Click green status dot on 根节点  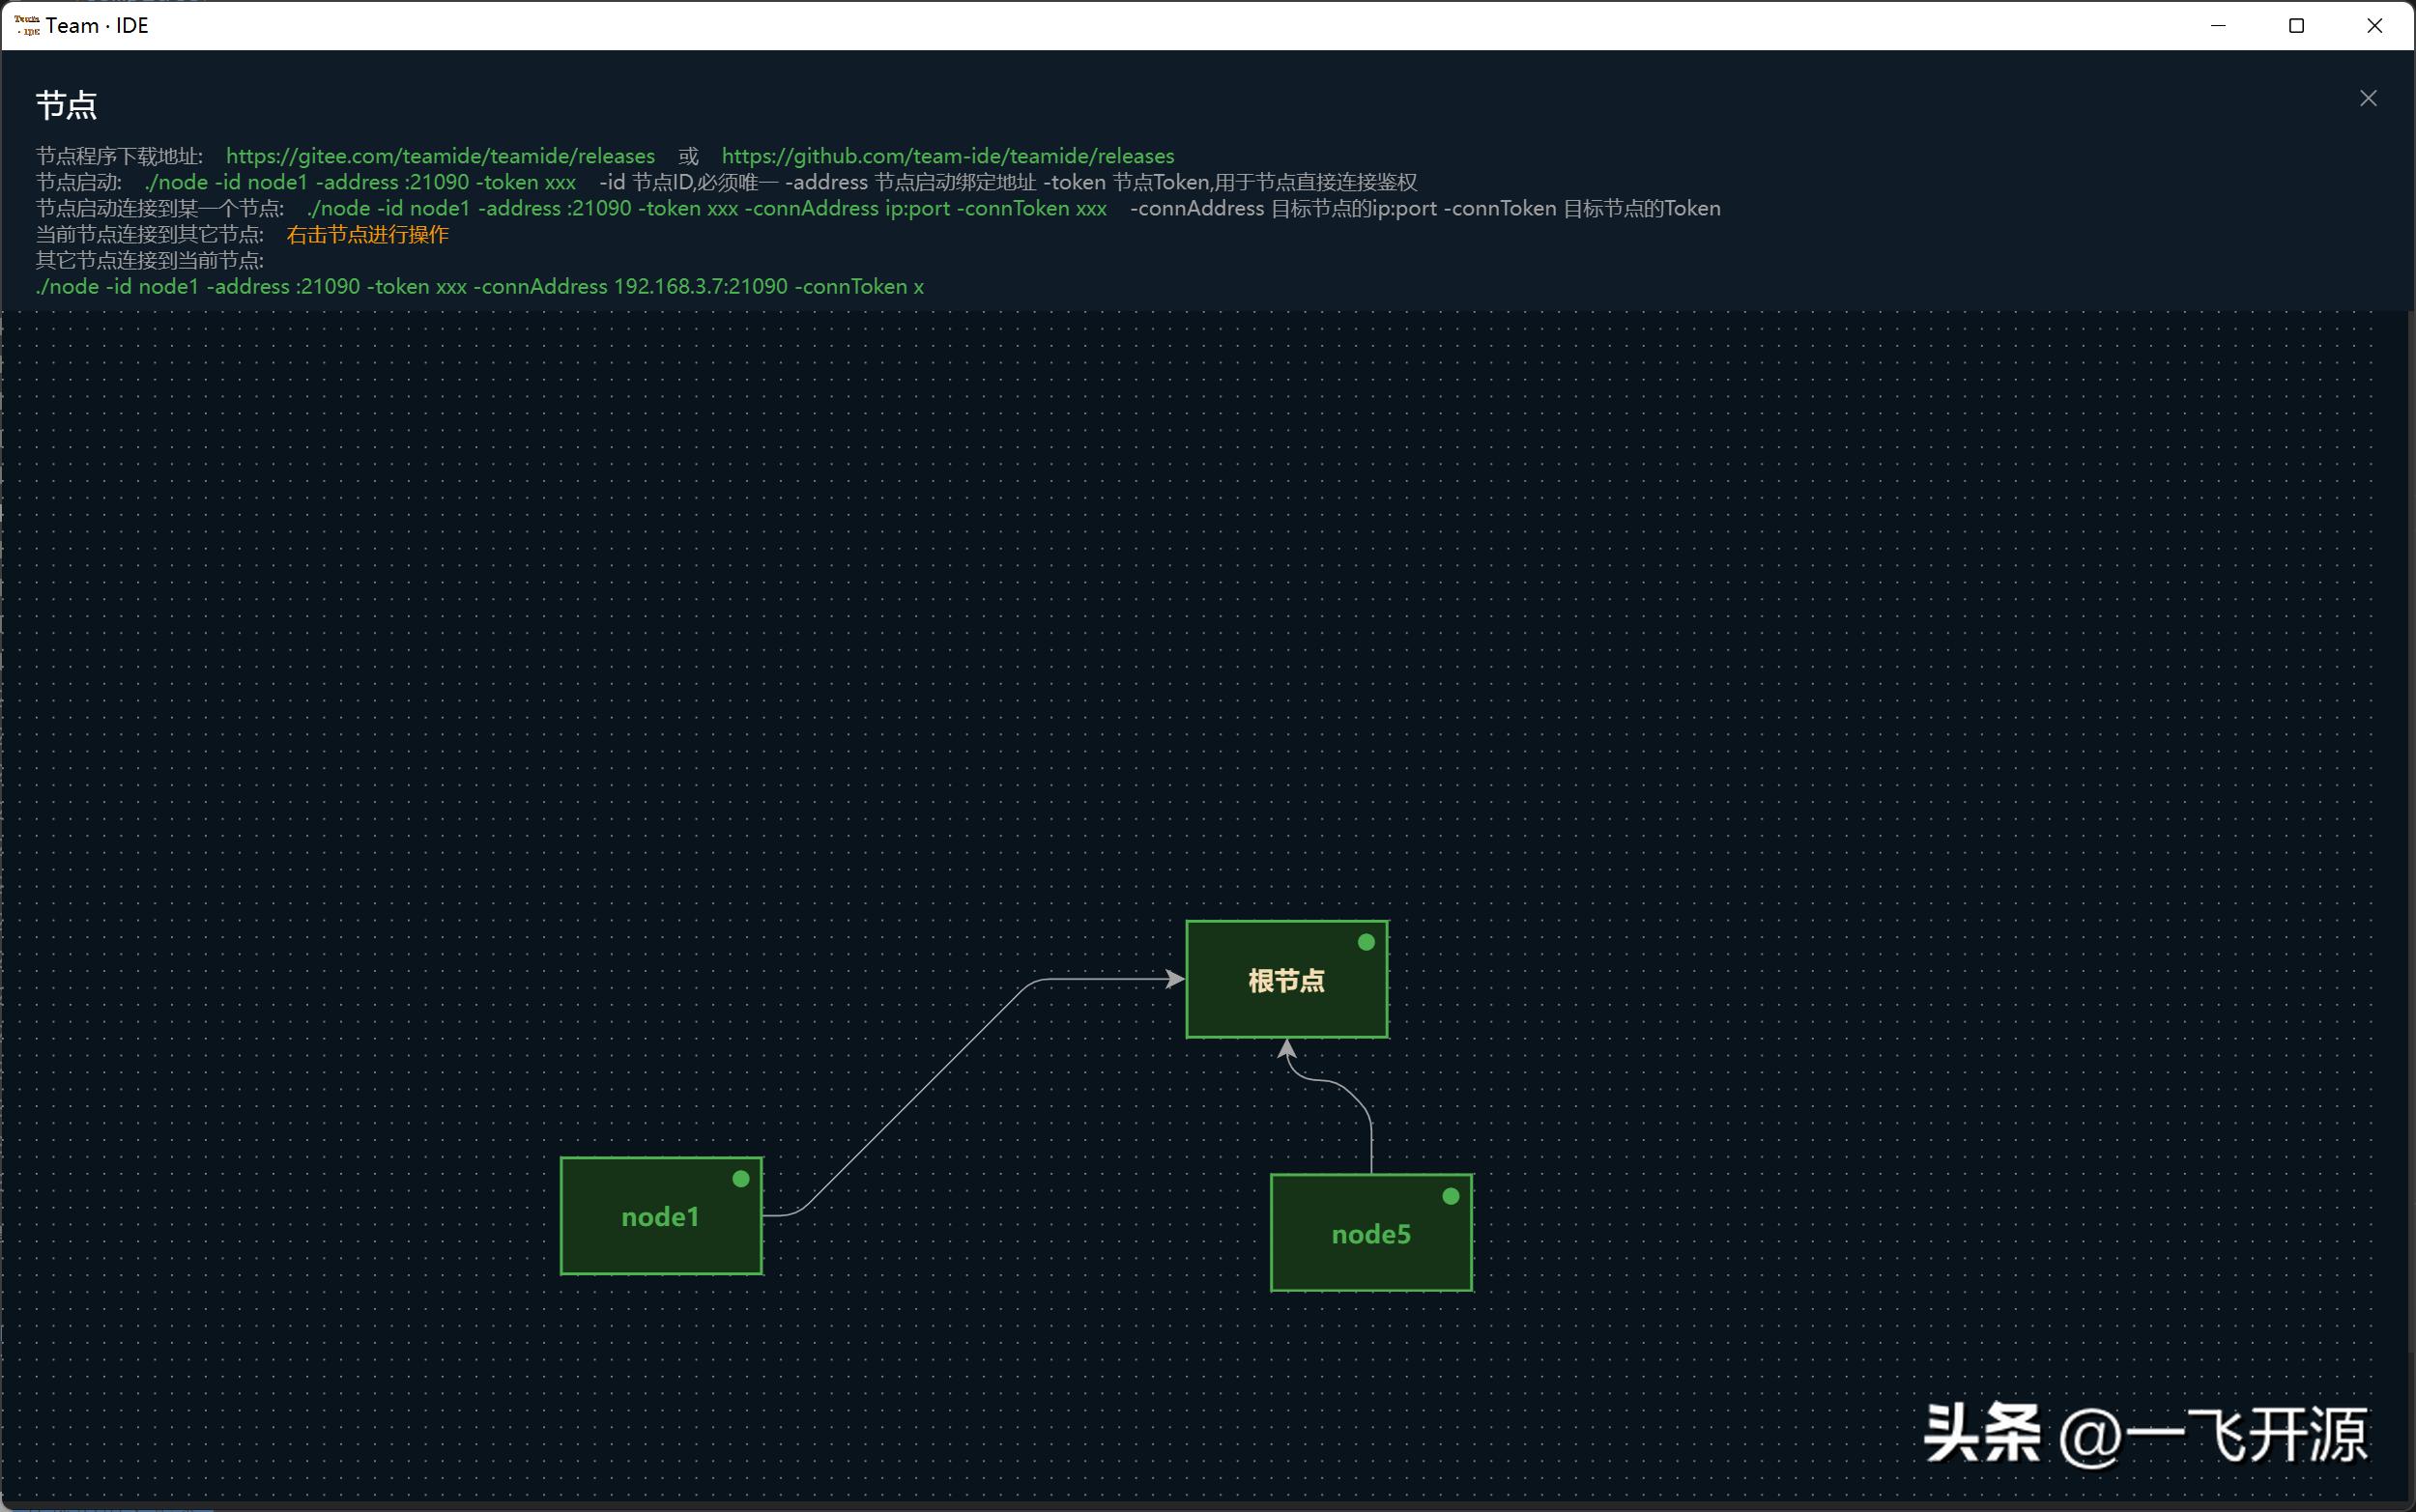click(x=1366, y=942)
